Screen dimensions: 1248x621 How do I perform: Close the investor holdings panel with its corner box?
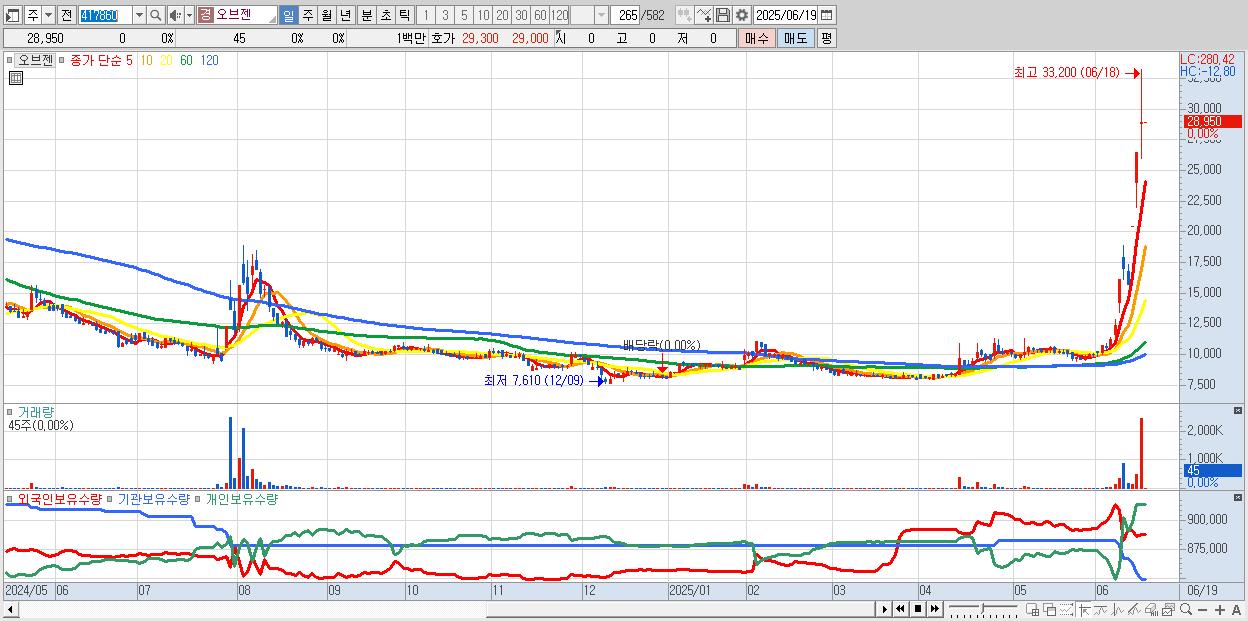pos(1237,497)
